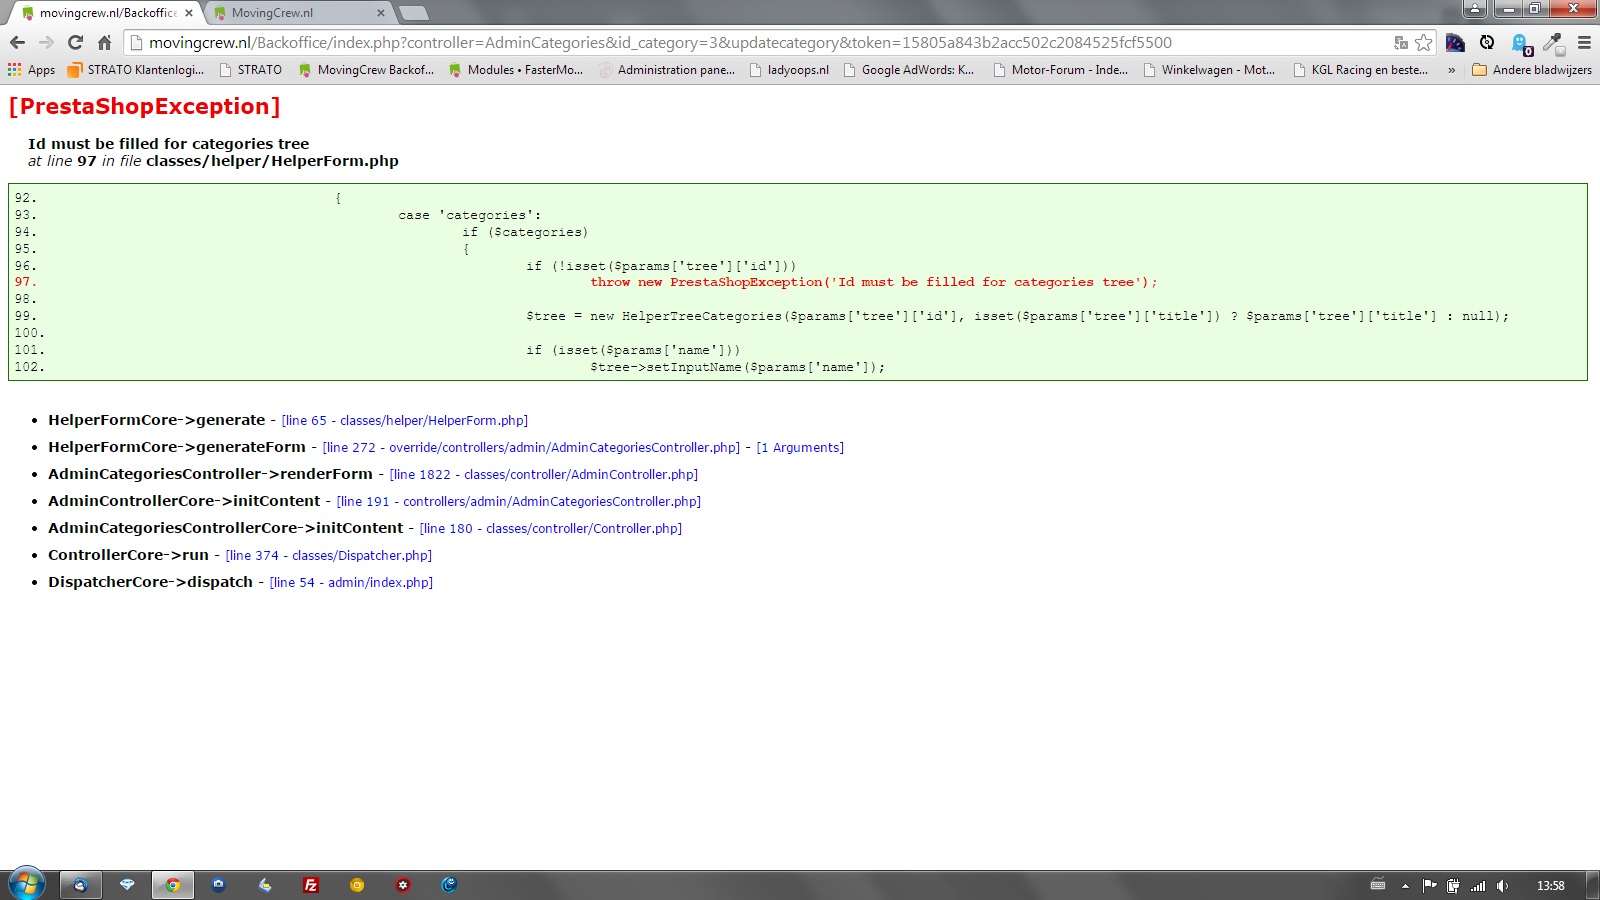Viewport: 1600px width, 900px height.
Task: Reload the current page
Action: coord(75,42)
